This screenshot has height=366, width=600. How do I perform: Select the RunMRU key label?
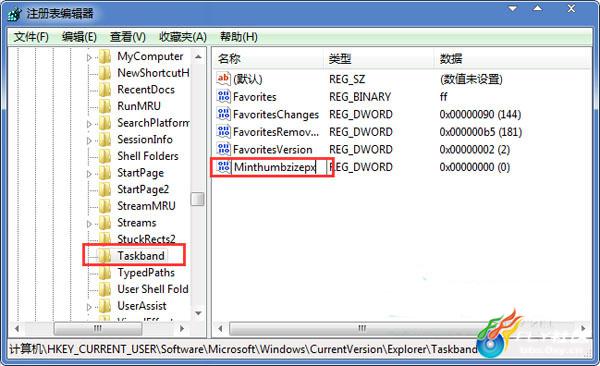tap(139, 106)
